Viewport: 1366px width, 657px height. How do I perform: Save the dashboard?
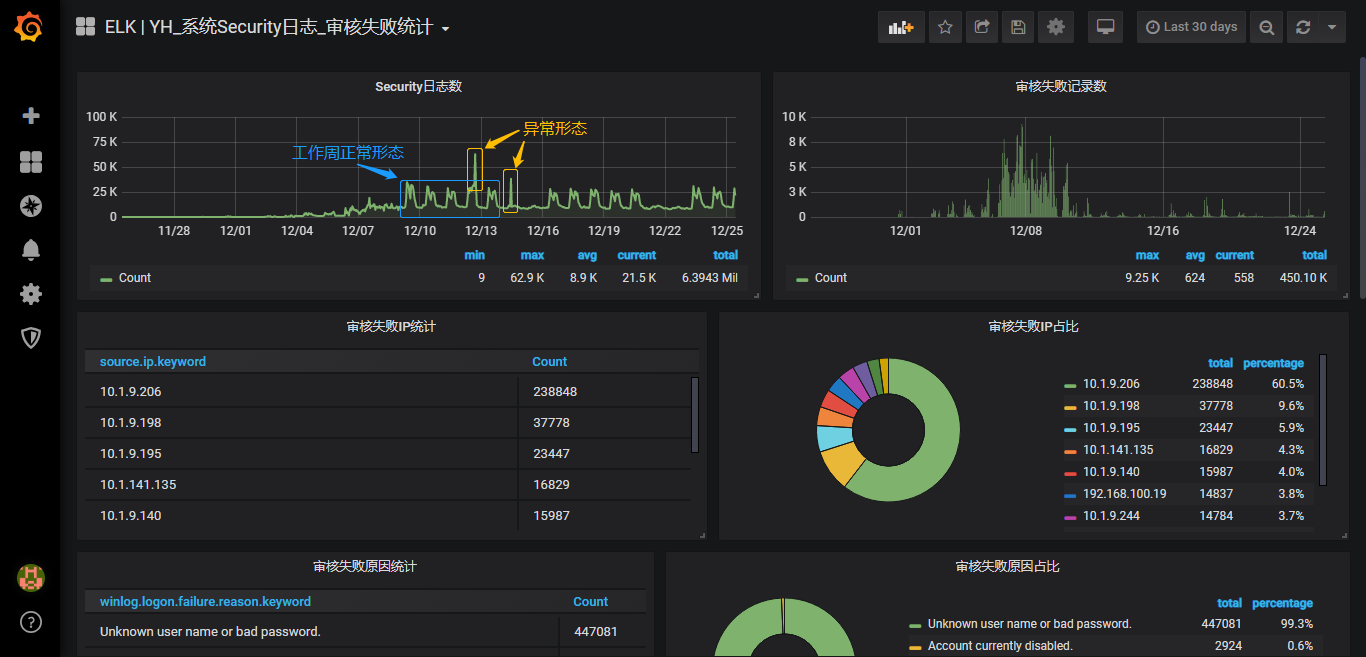click(x=1018, y=27)
